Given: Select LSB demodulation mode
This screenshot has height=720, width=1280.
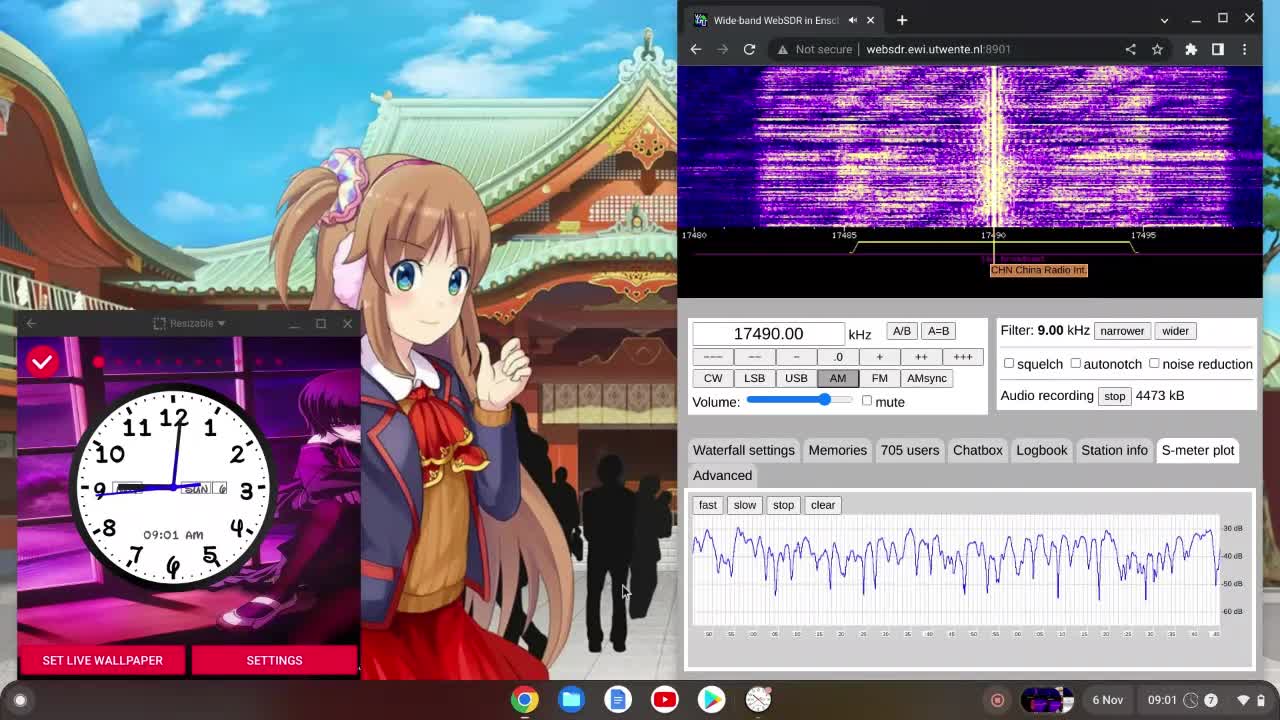Looking at the screenshot, I should 754,378.
